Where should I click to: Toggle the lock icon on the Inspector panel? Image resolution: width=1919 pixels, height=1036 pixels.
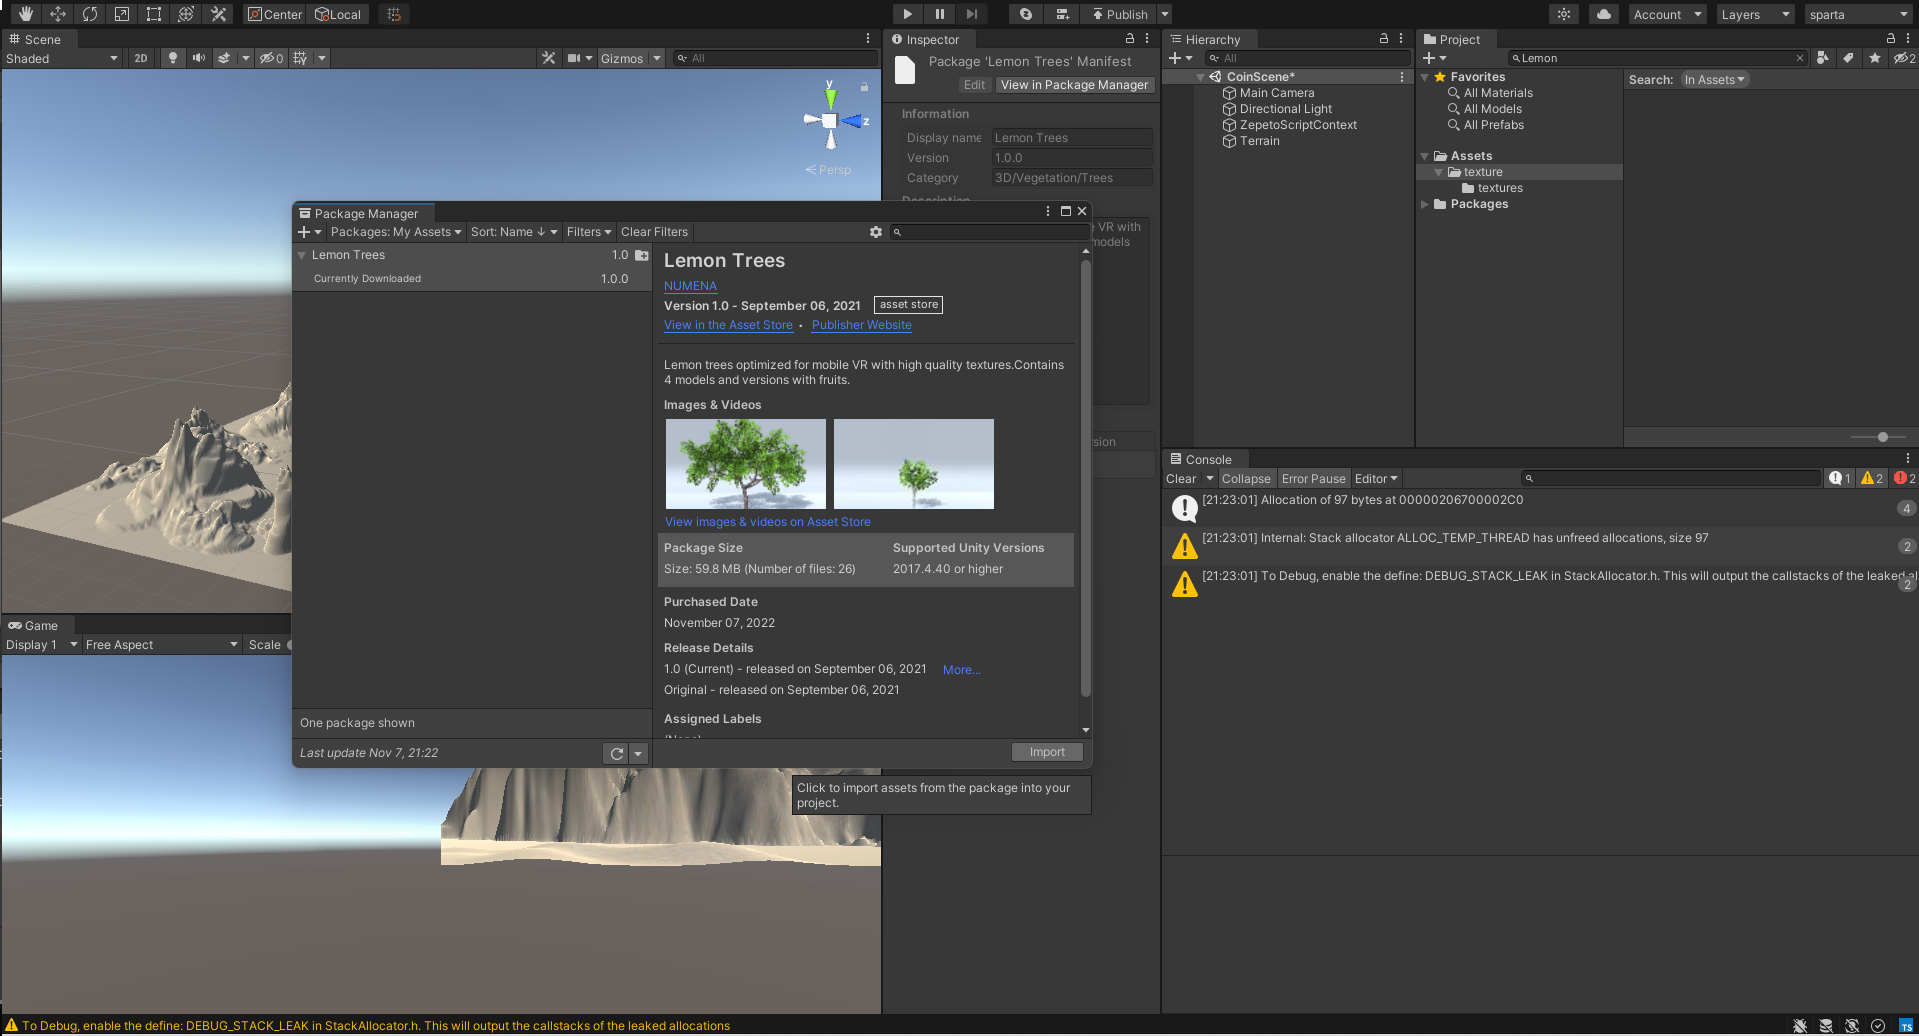pyautogui.click(x=1130, y=38)
